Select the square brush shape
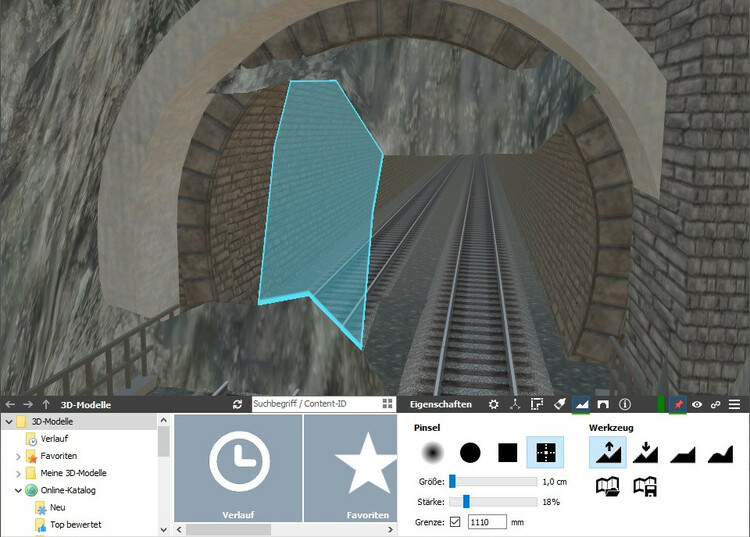 click(507, 452)
